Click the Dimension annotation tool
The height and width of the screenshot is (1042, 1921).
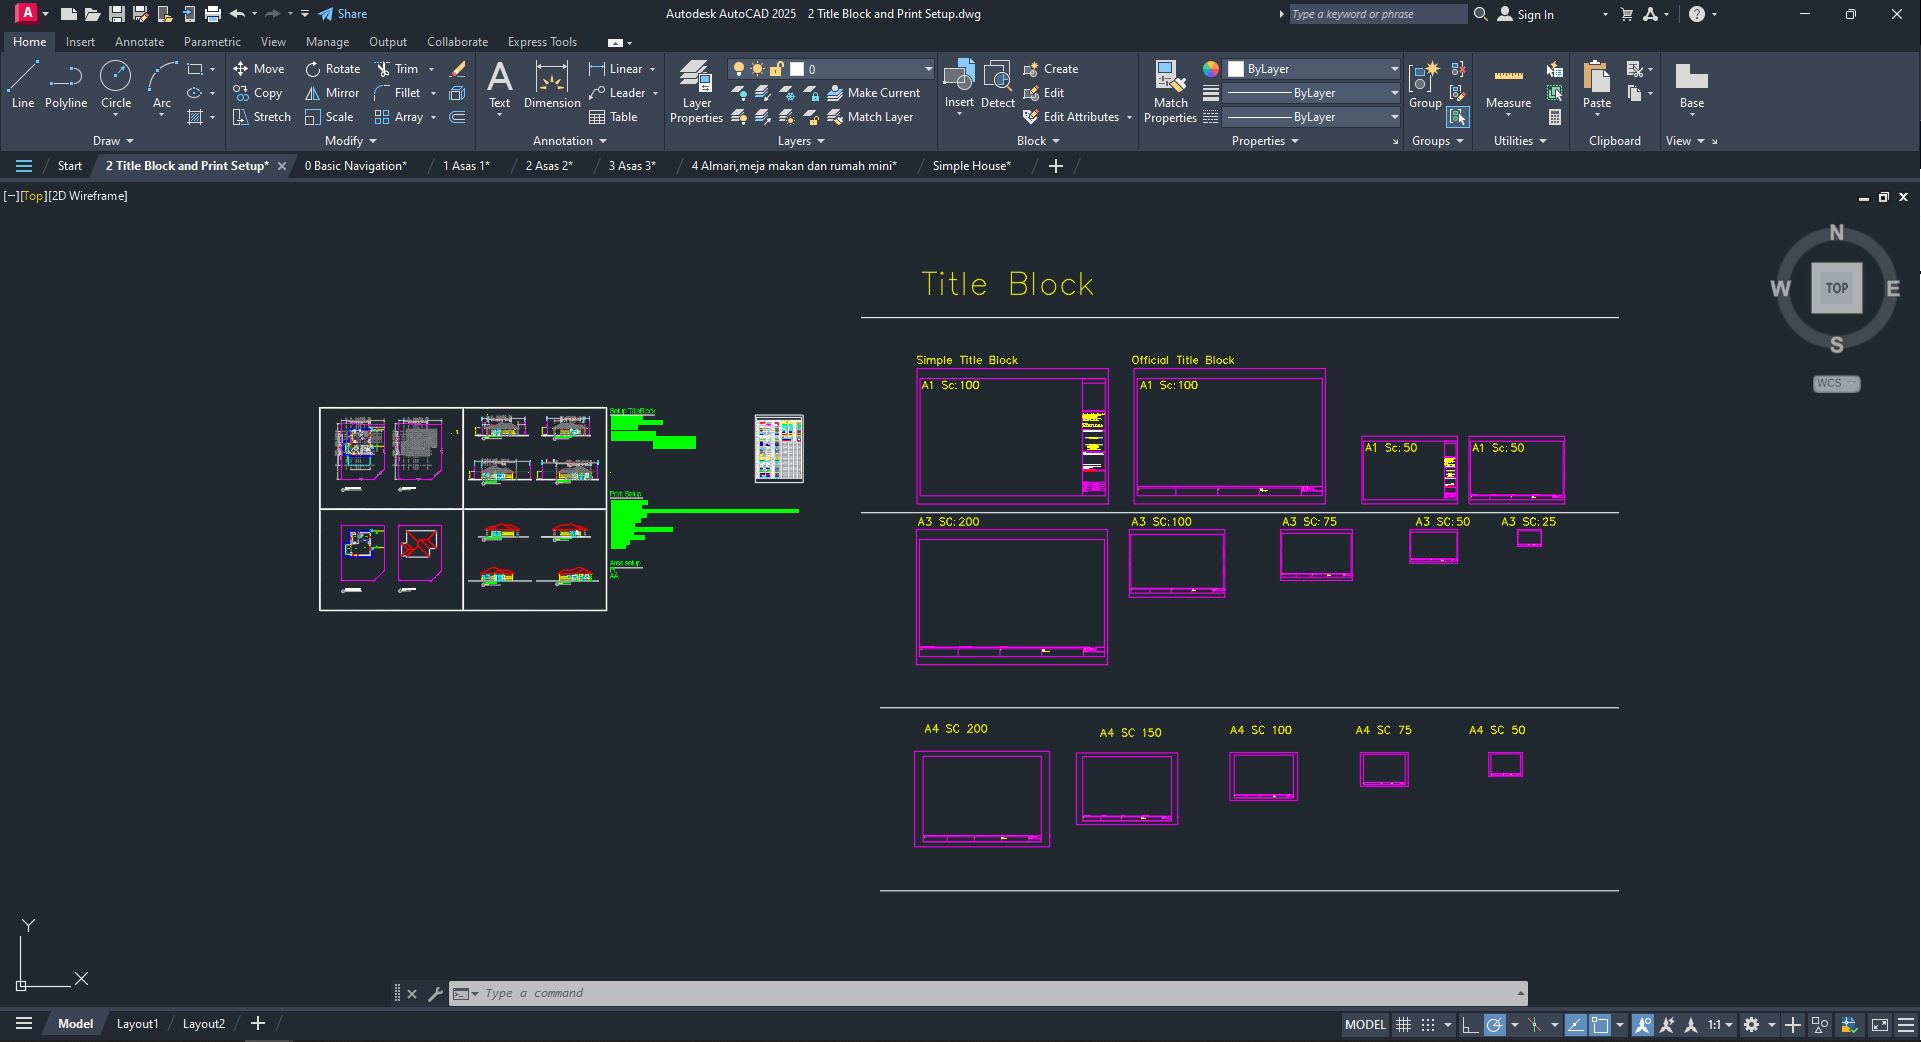tap(551, 85)
